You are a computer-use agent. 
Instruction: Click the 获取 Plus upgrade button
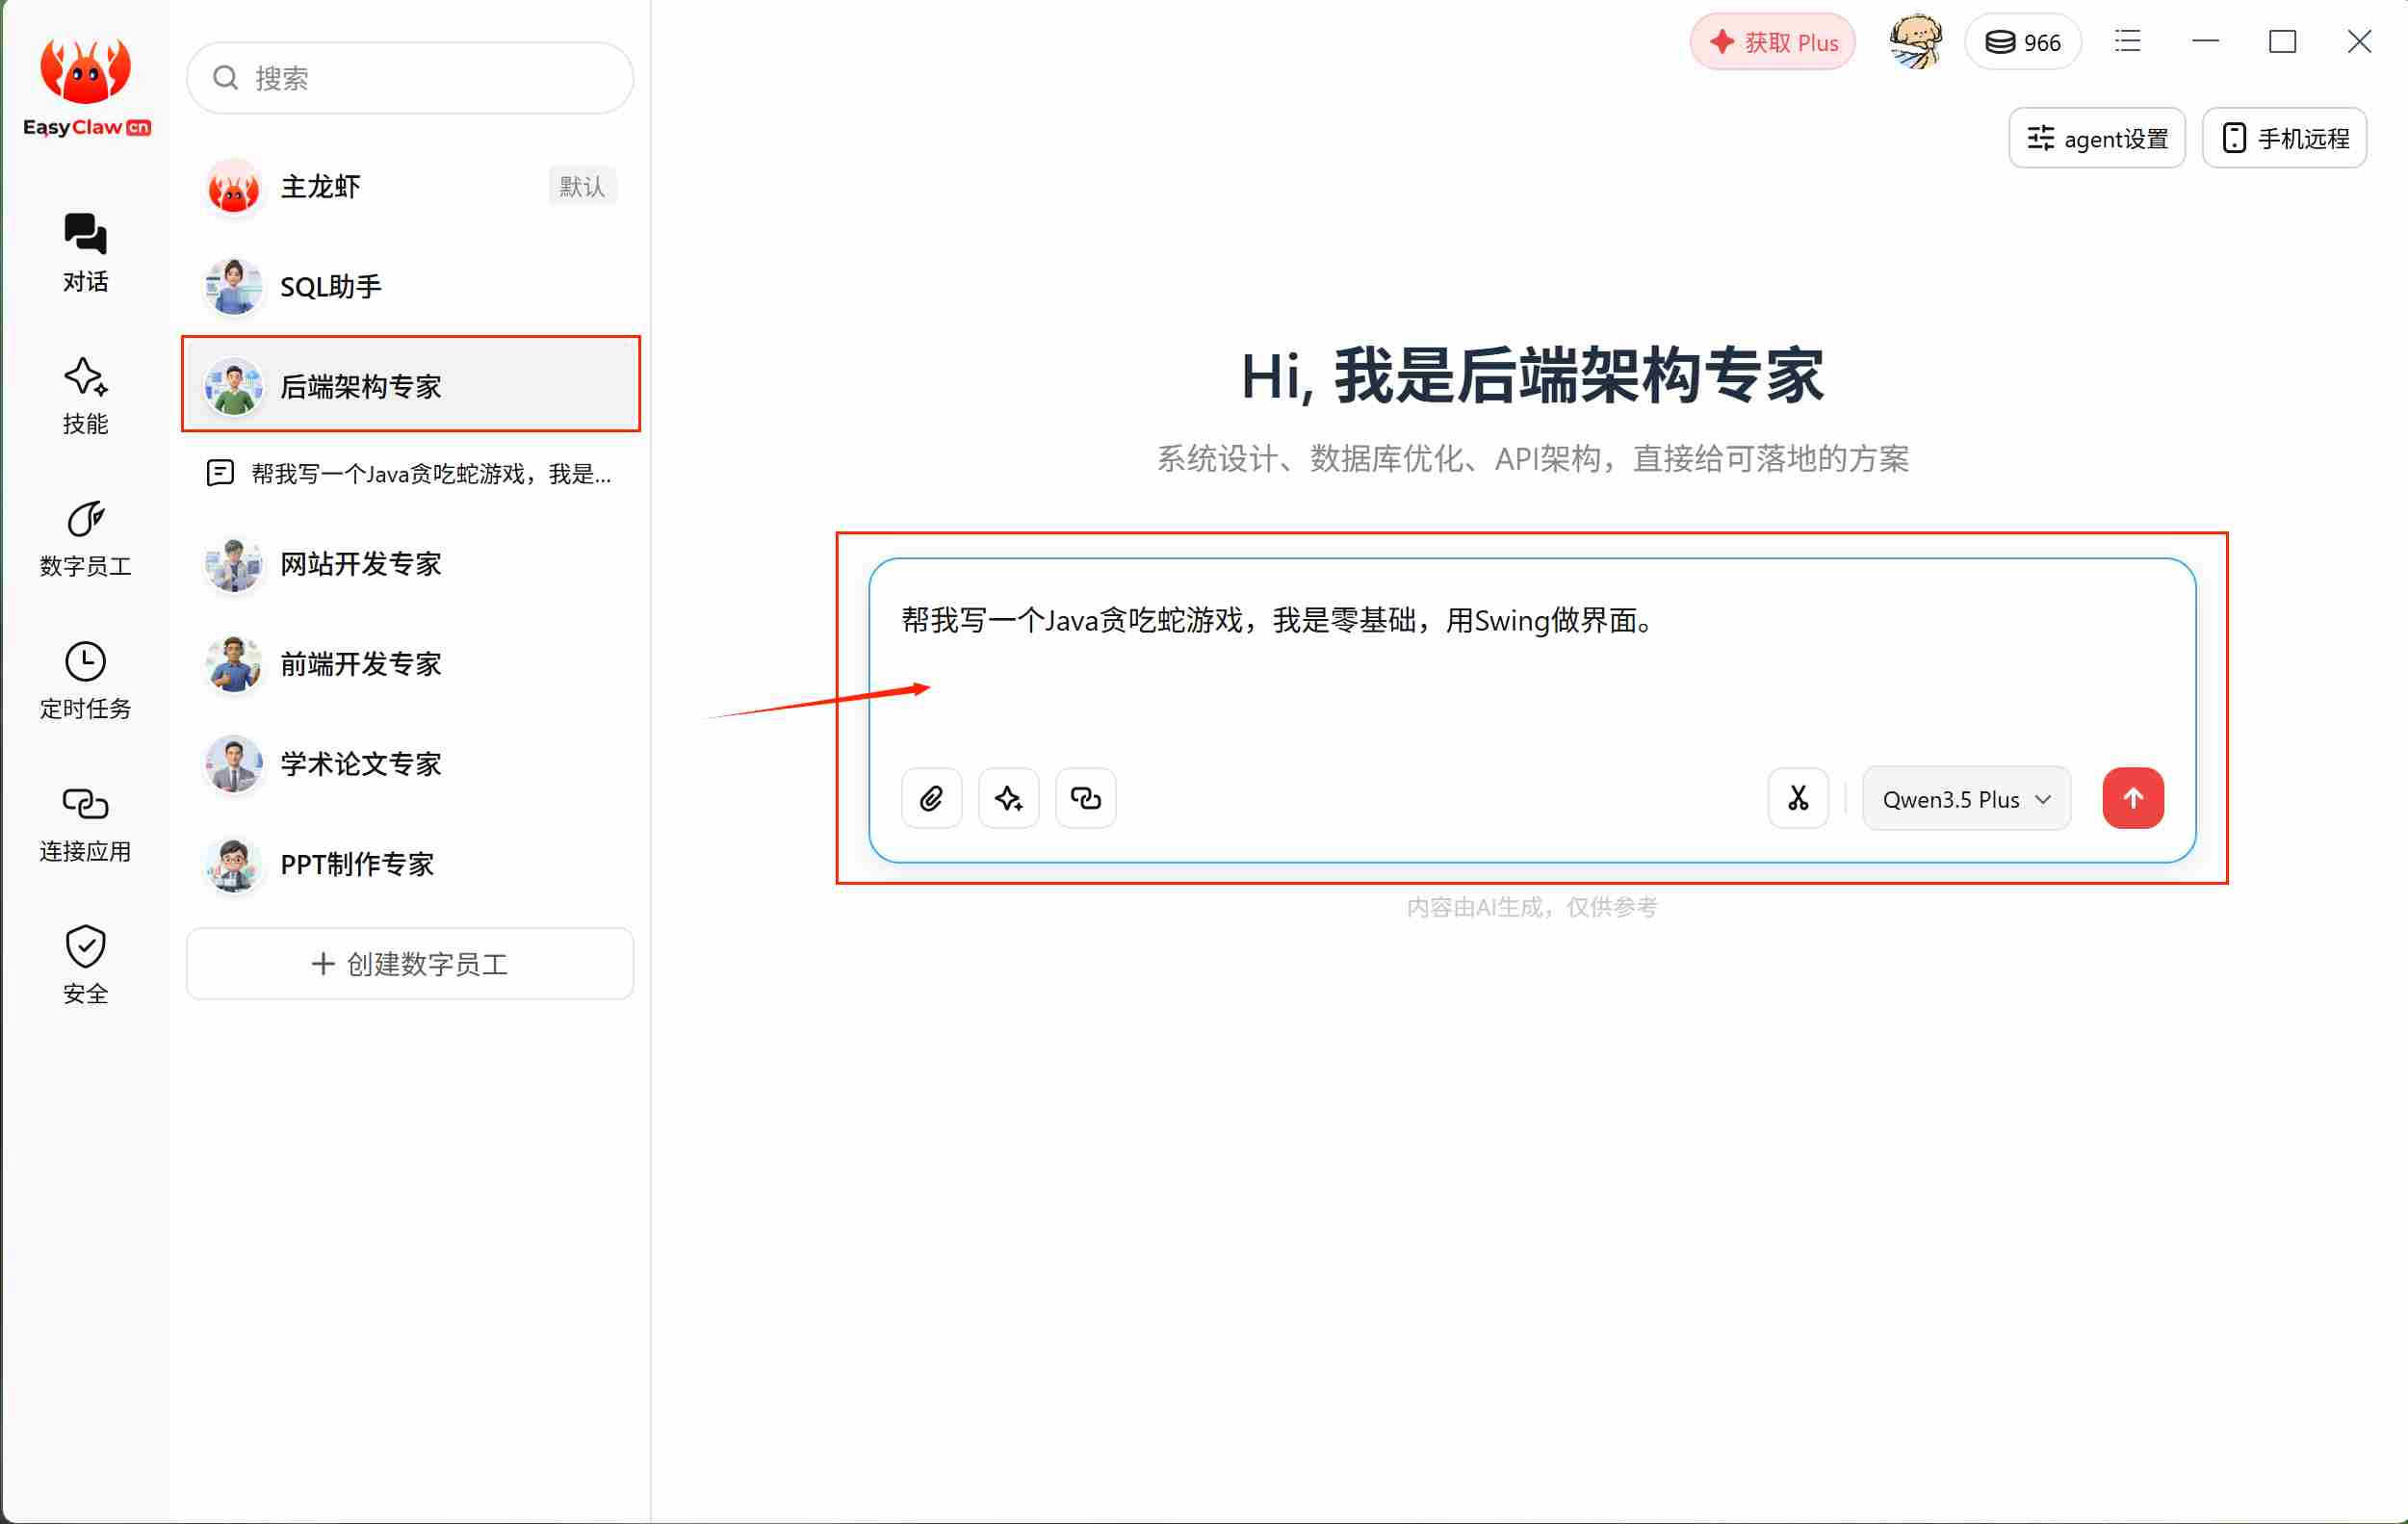[1773, 42]
